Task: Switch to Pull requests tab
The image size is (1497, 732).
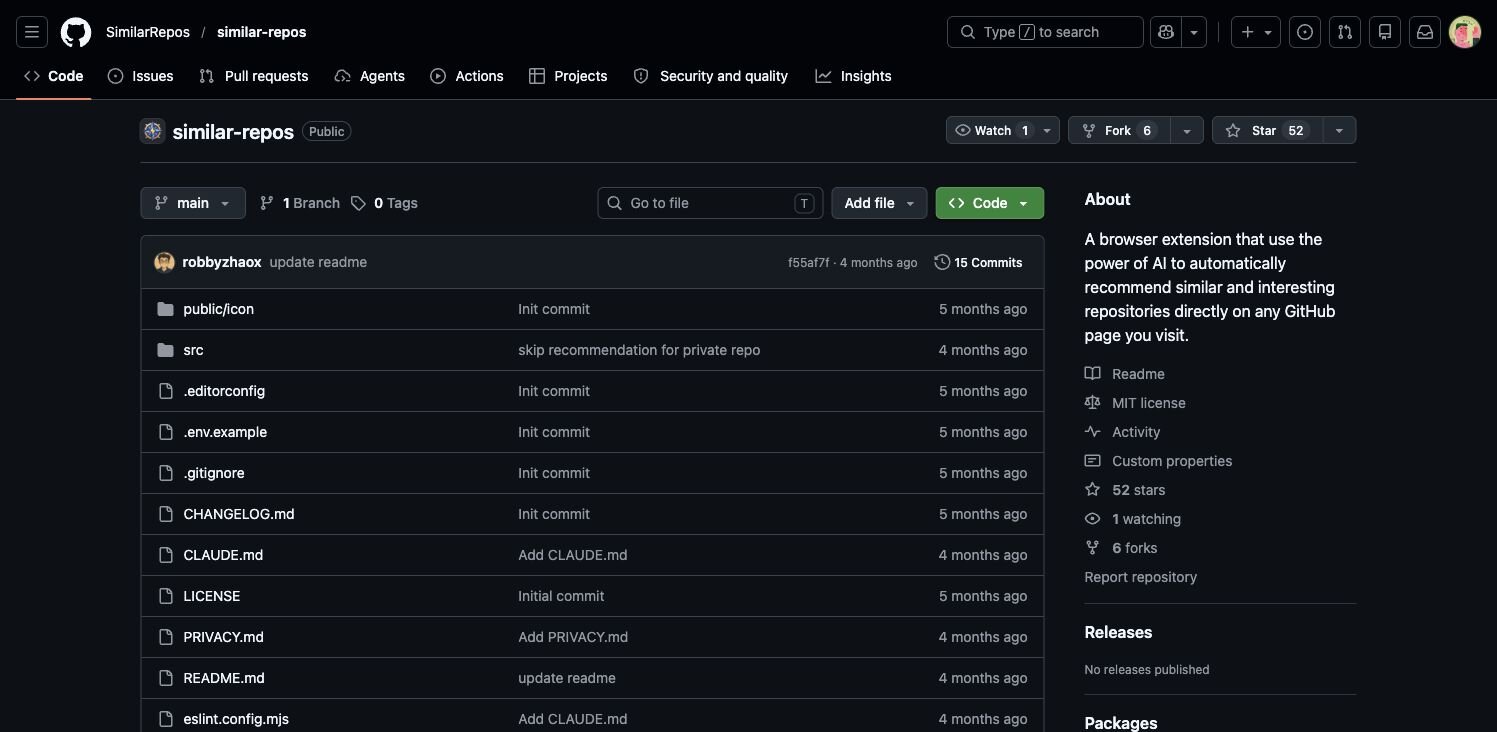Action: point(254,76)
